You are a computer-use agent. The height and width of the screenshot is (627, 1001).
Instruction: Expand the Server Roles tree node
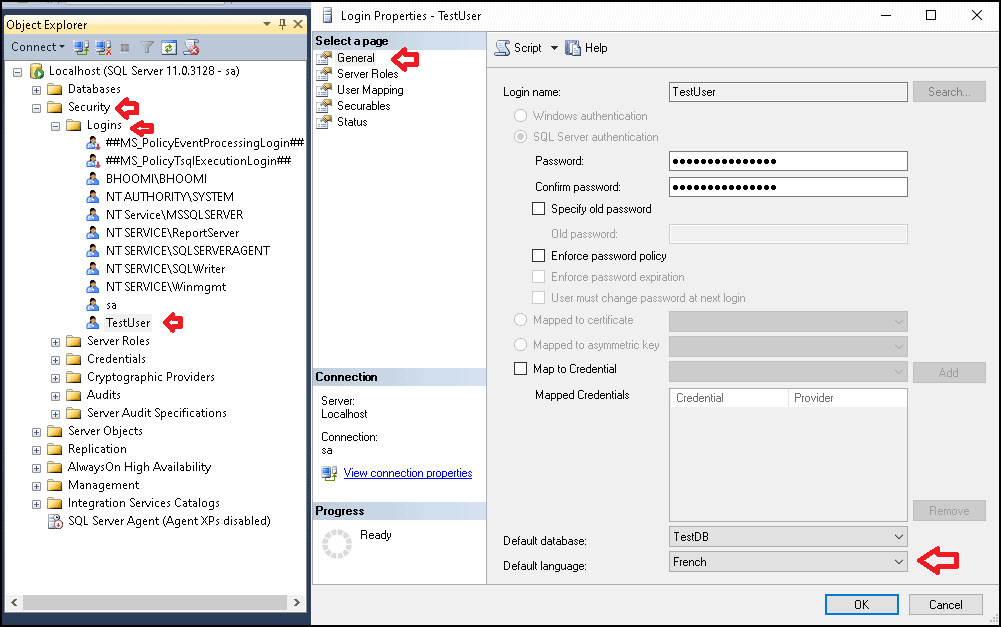coord(56,342)
